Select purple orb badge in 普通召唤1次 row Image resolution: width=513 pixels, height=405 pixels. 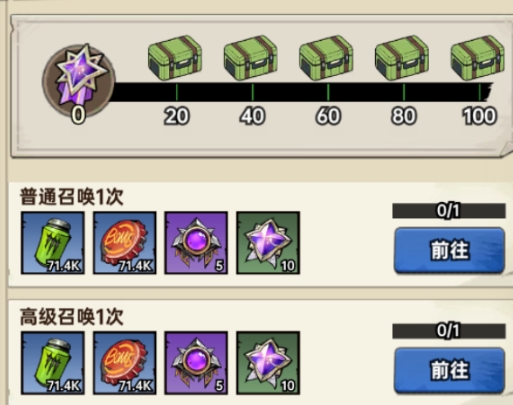(196, 243)
